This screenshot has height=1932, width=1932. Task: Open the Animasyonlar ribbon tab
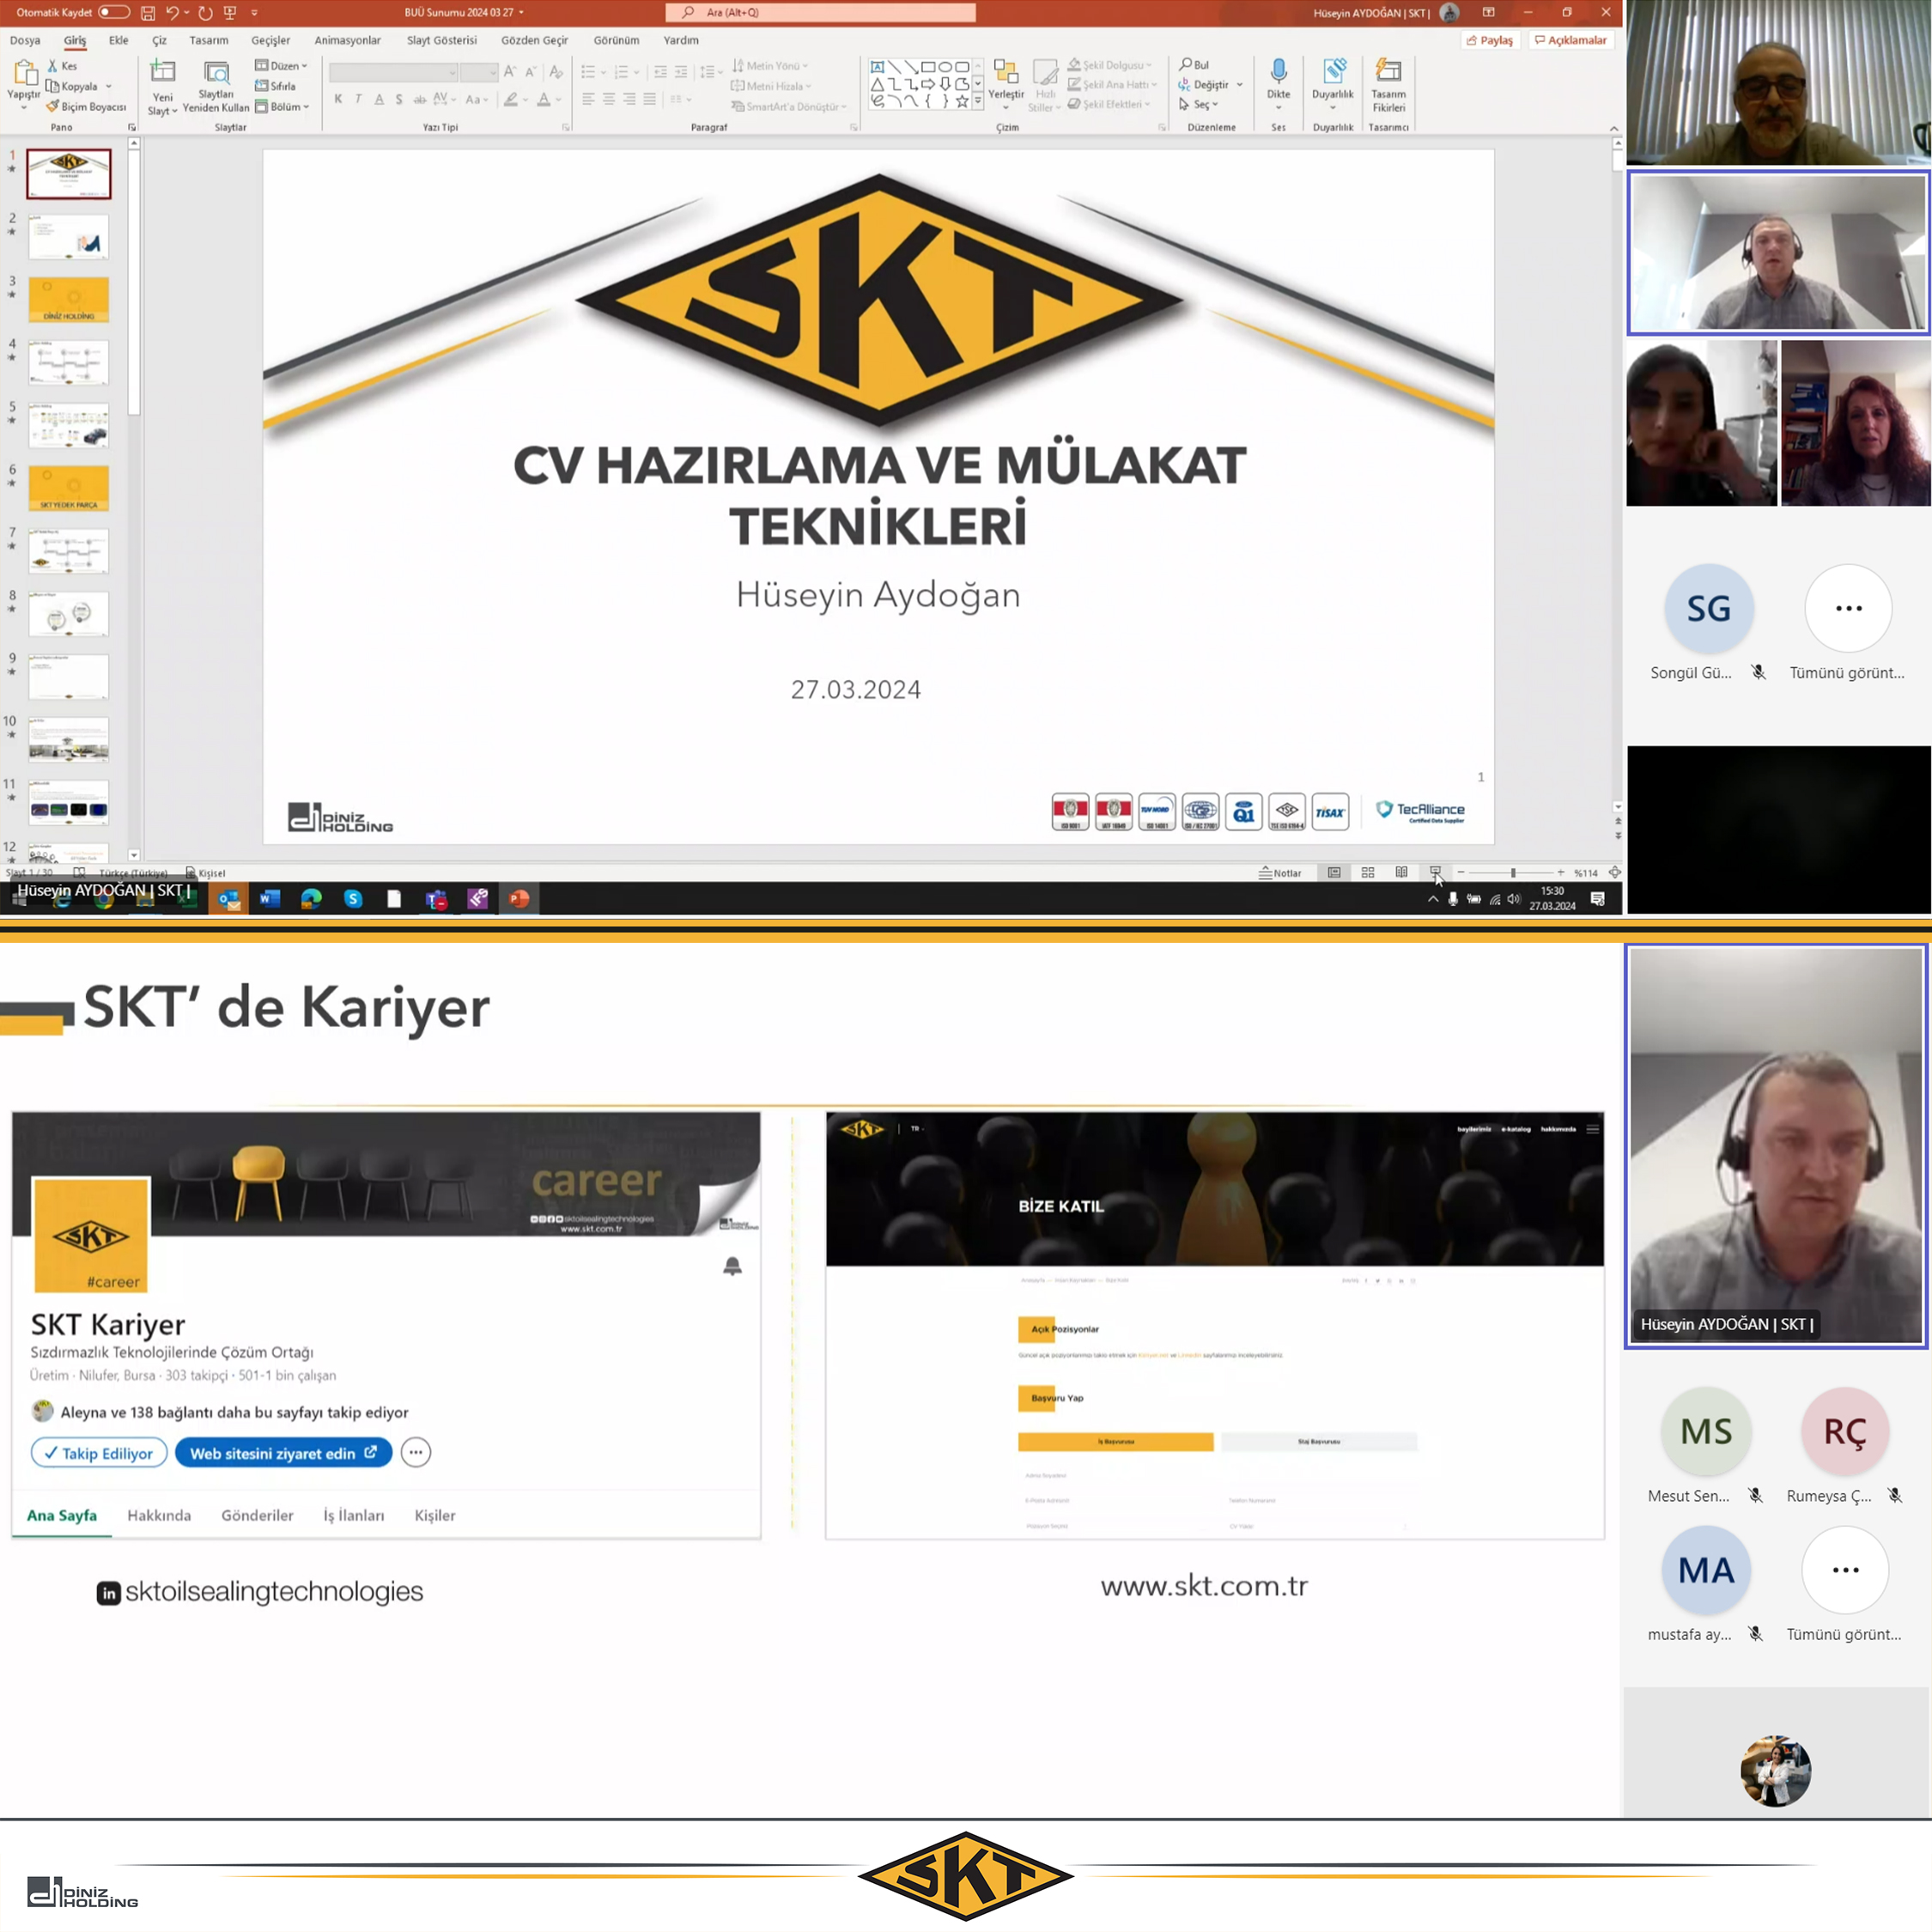click(x=348, y=40)
